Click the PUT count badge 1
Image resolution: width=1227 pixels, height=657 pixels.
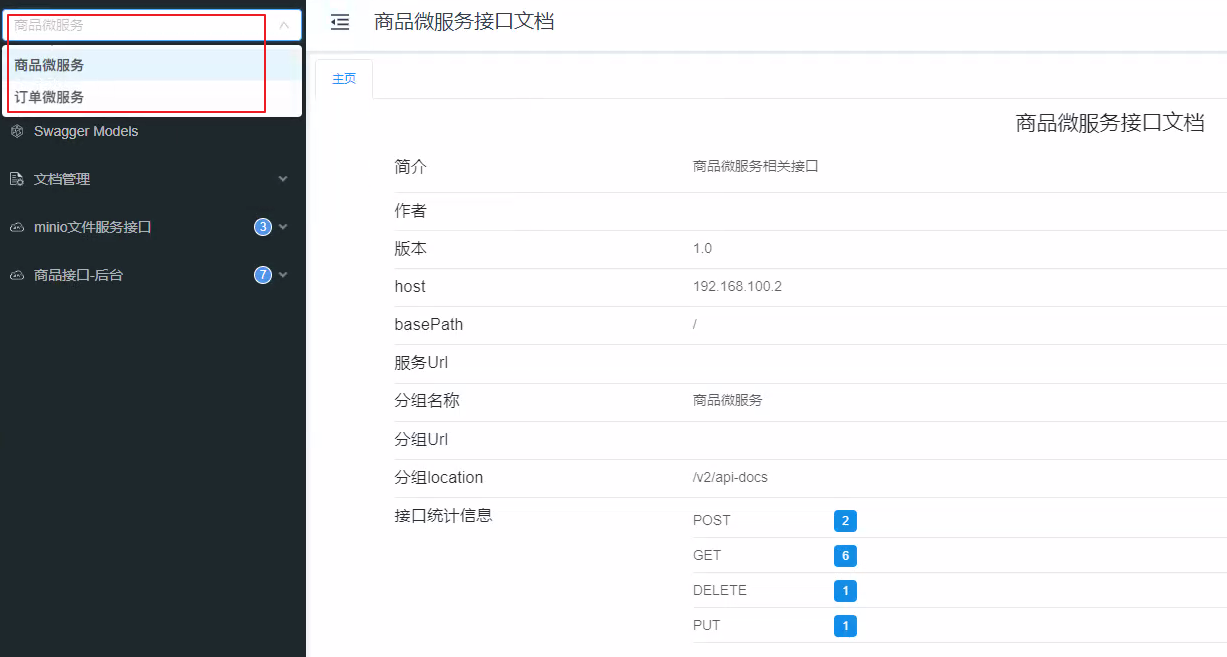pyautogui.click(x=845, y=626)
